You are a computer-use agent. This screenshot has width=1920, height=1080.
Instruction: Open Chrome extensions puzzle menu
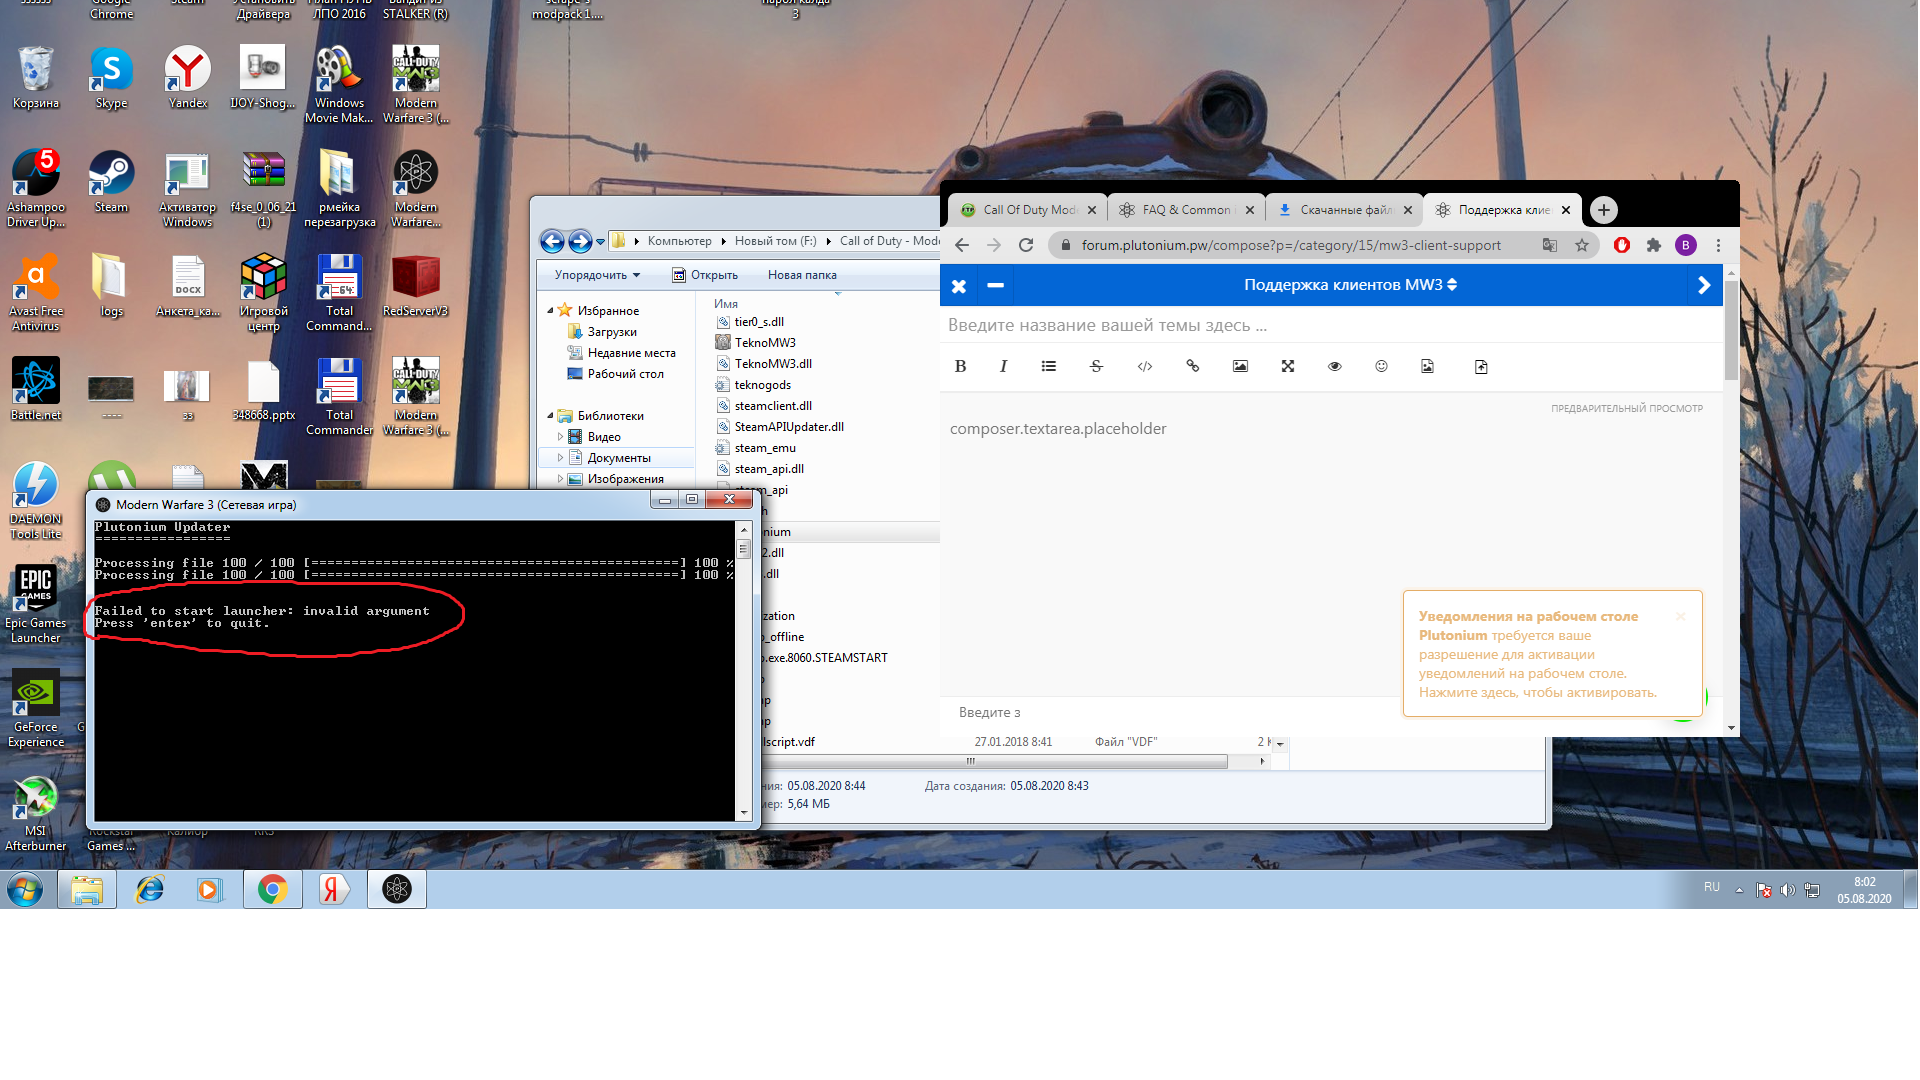[1654, 245]
